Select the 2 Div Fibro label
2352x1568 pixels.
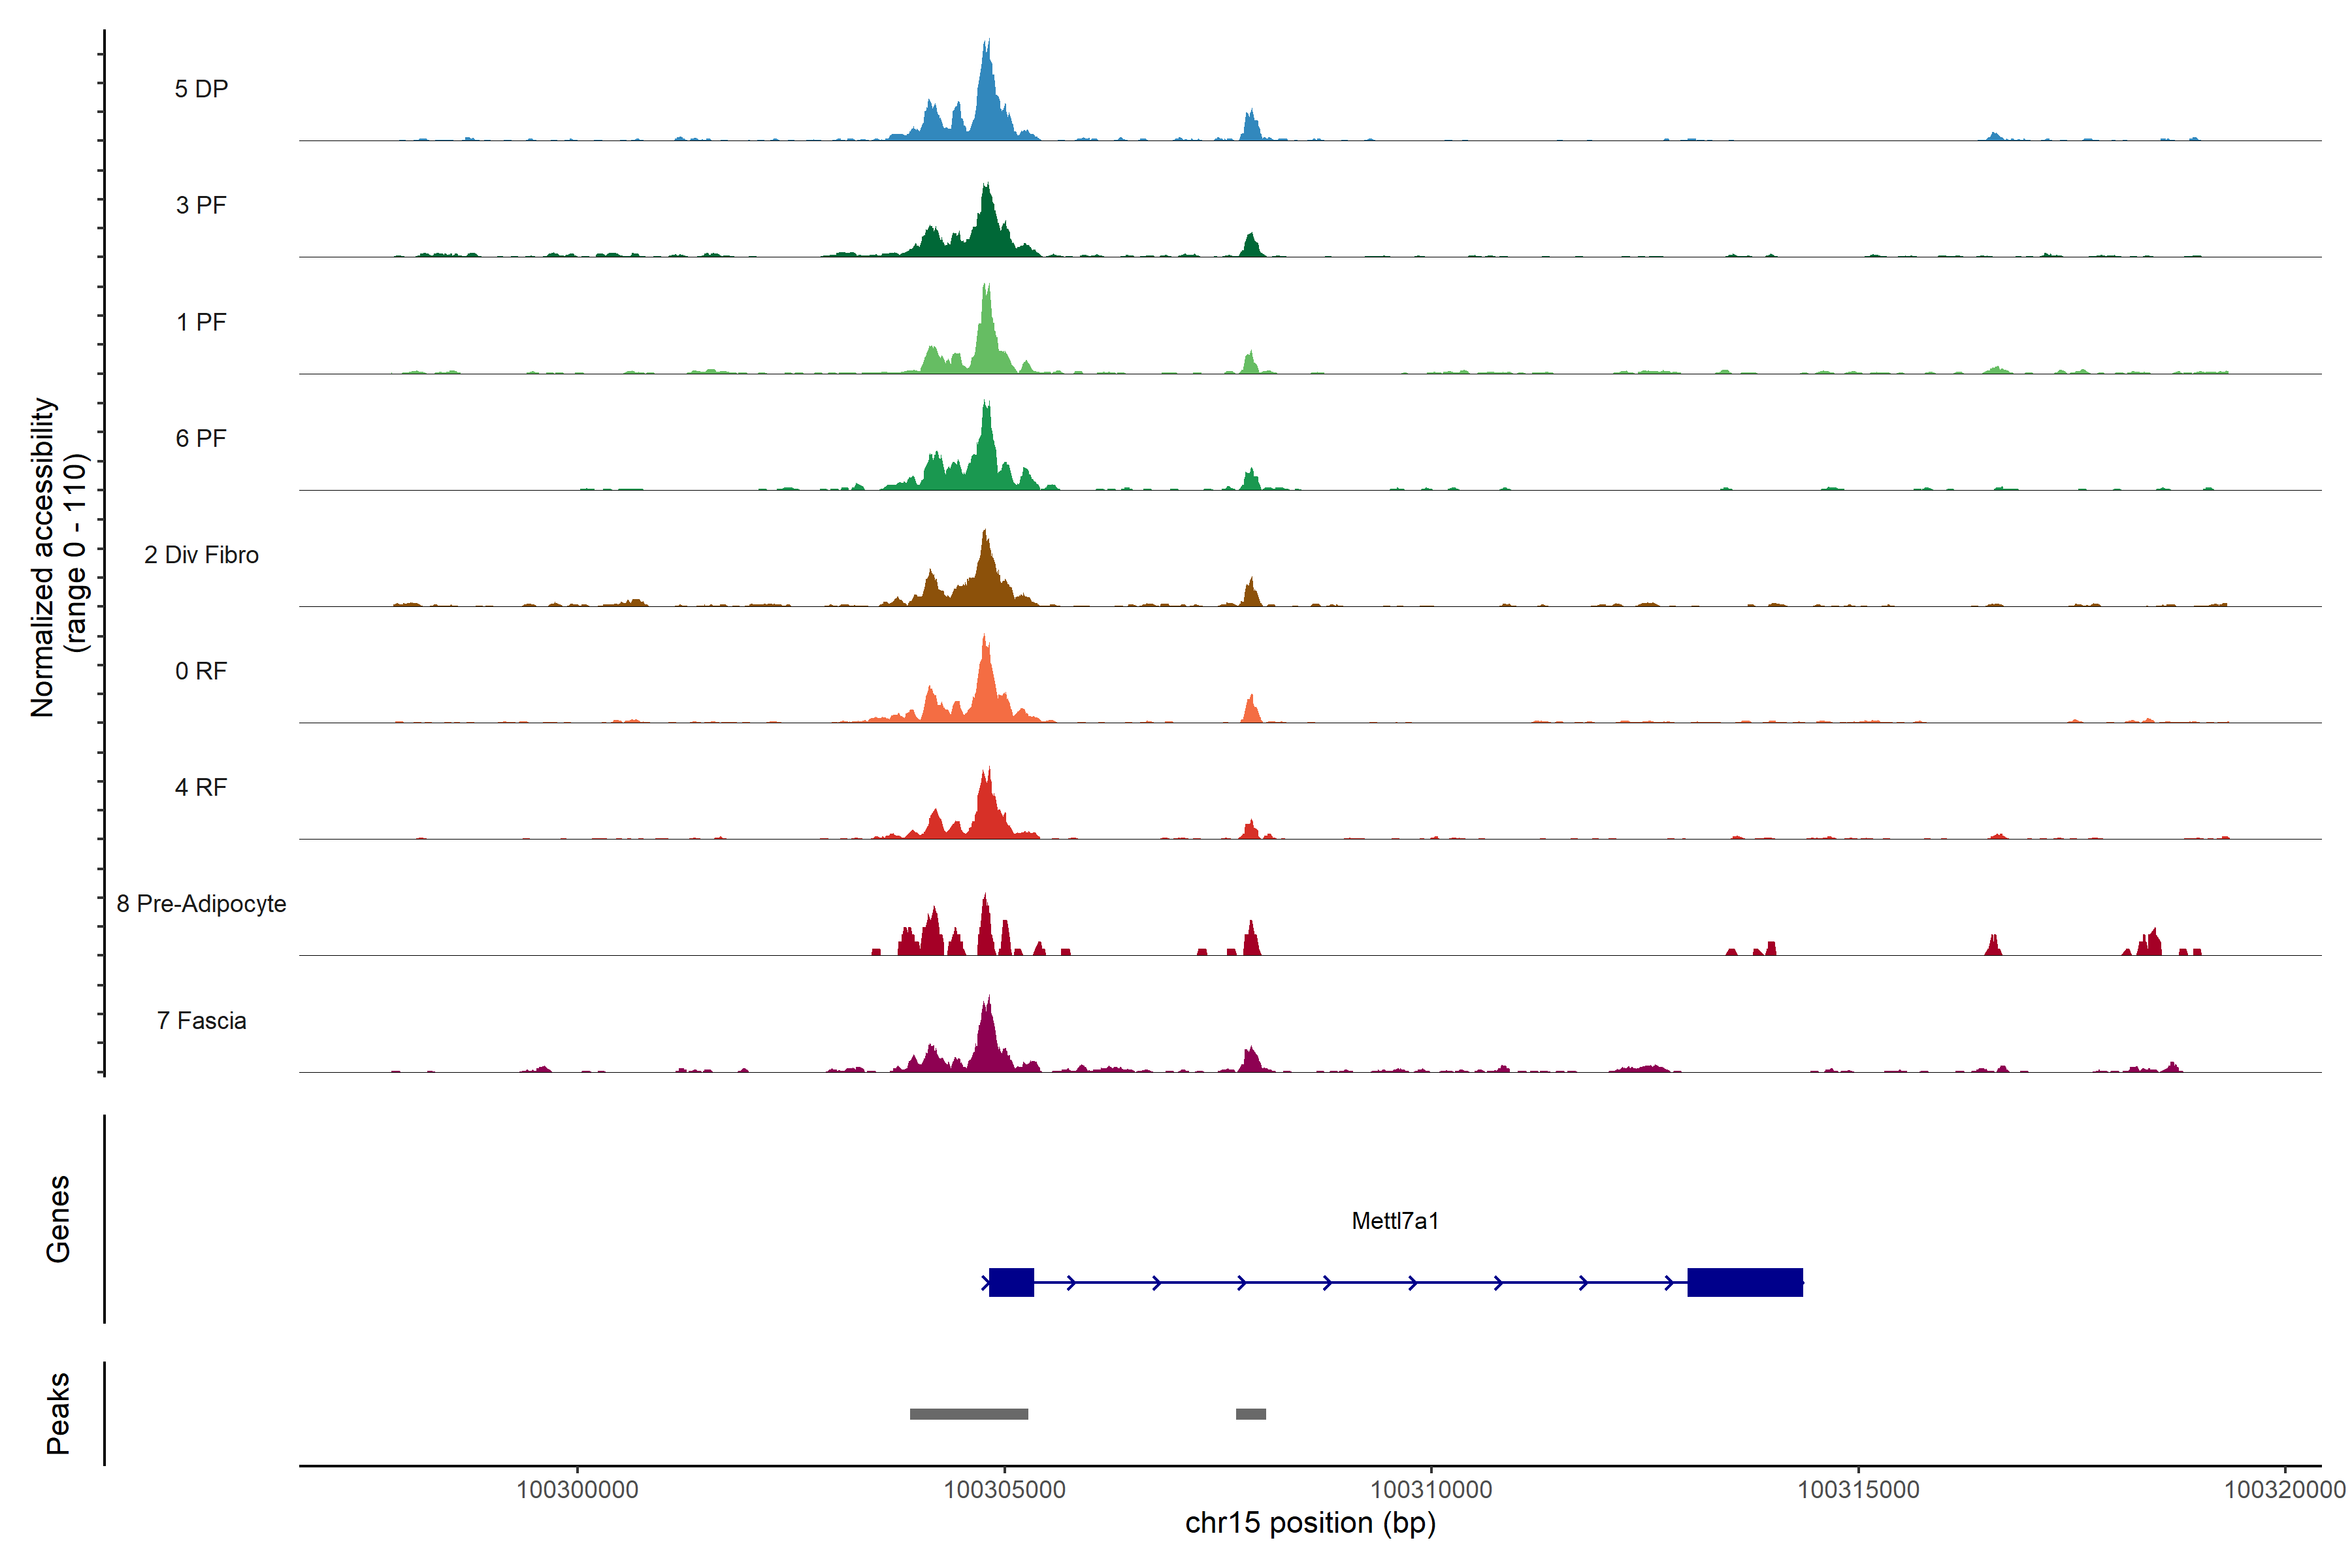(x=201, y=555)
